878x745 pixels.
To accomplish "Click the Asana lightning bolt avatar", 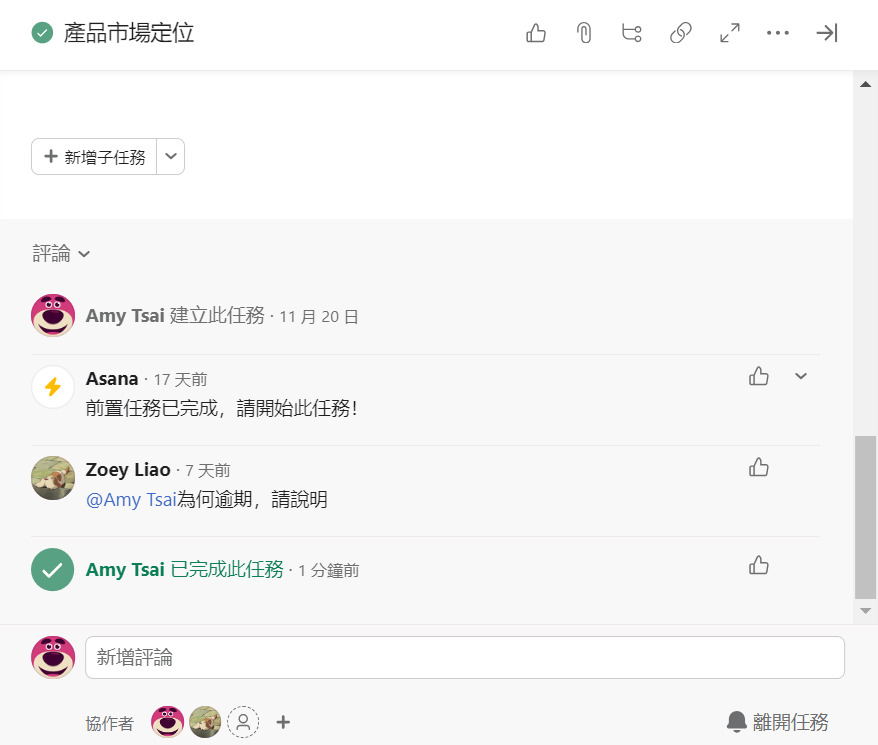I will pos(53,387).
